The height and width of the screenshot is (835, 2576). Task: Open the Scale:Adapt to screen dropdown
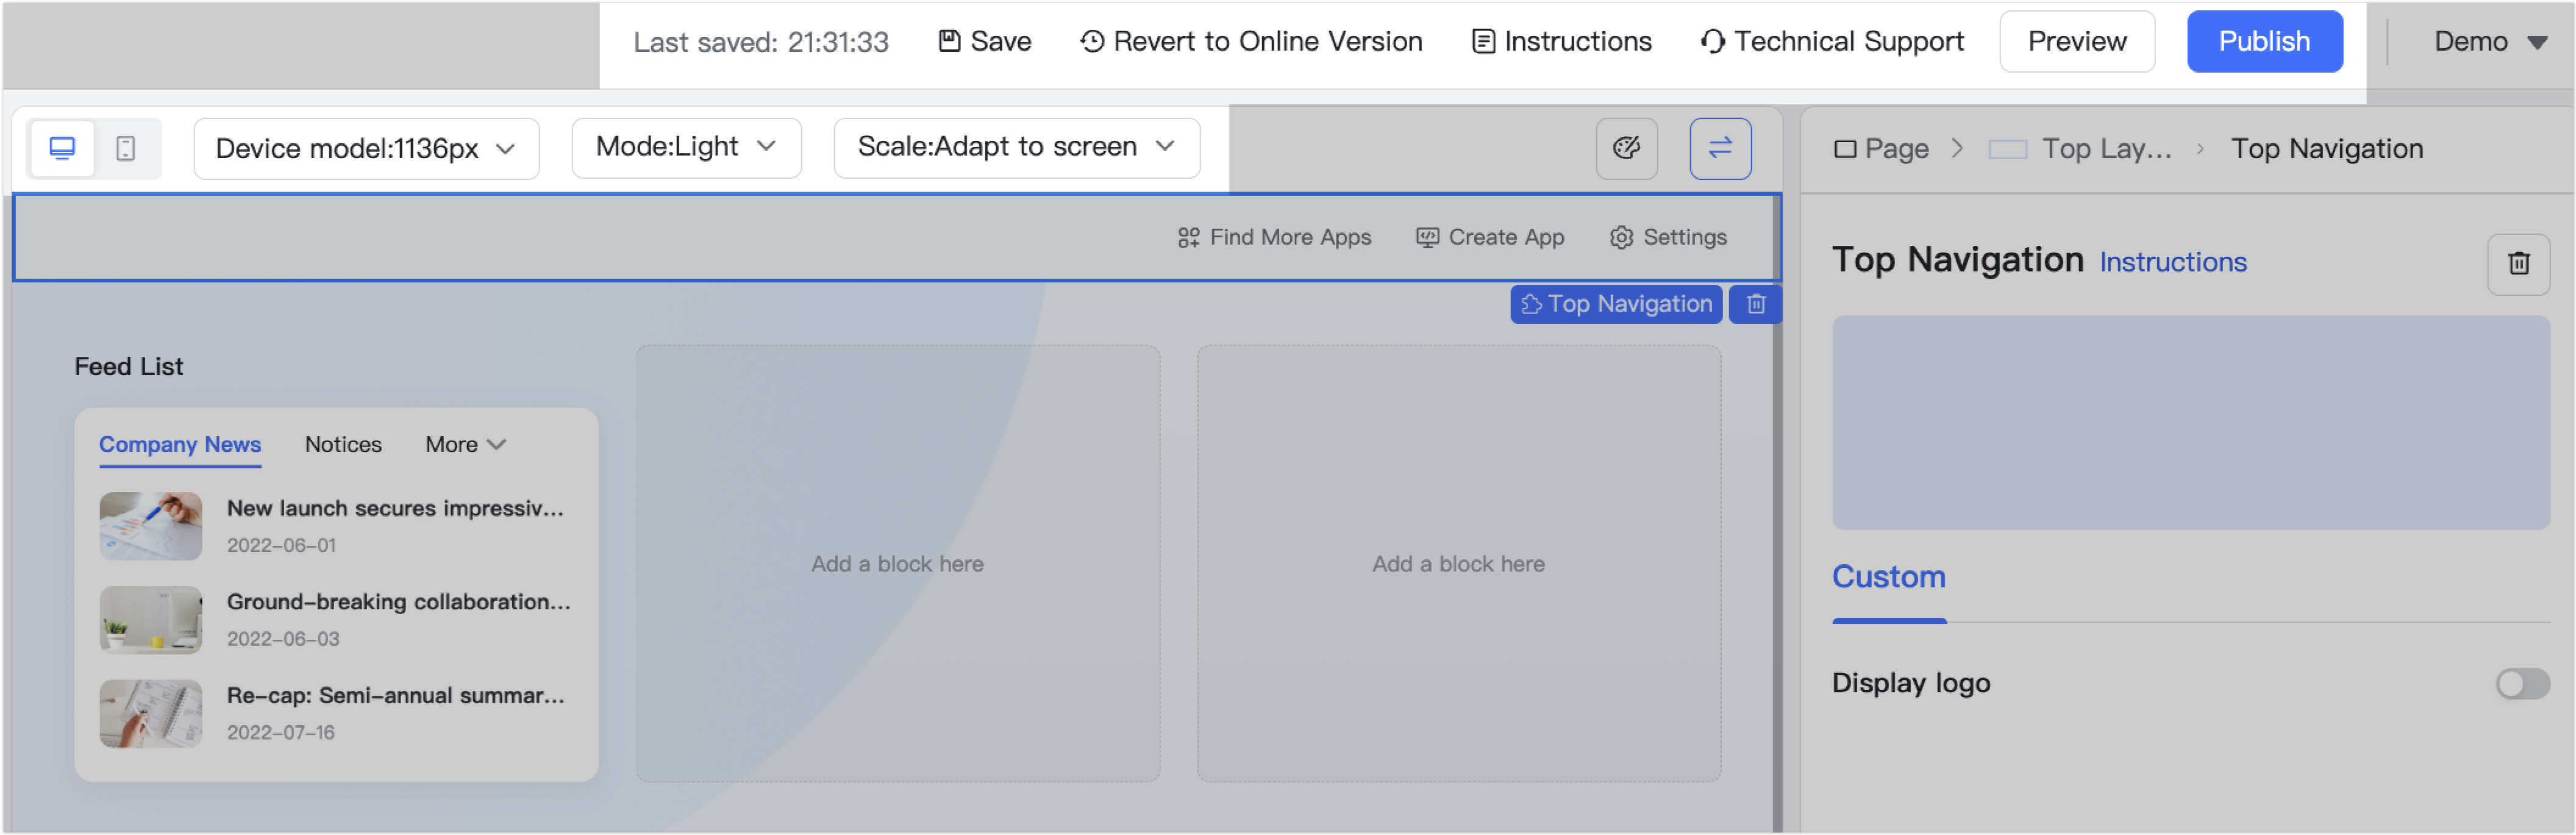pyautogui.click(x=1015, y=147)
